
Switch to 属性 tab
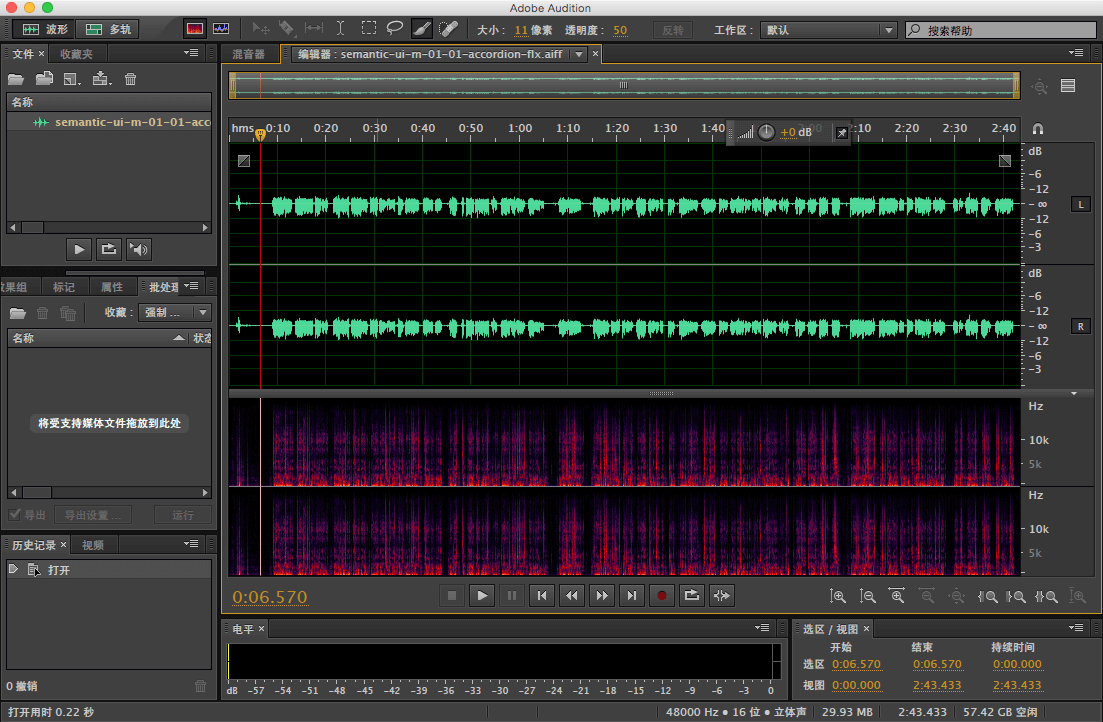tap(111, 287)
